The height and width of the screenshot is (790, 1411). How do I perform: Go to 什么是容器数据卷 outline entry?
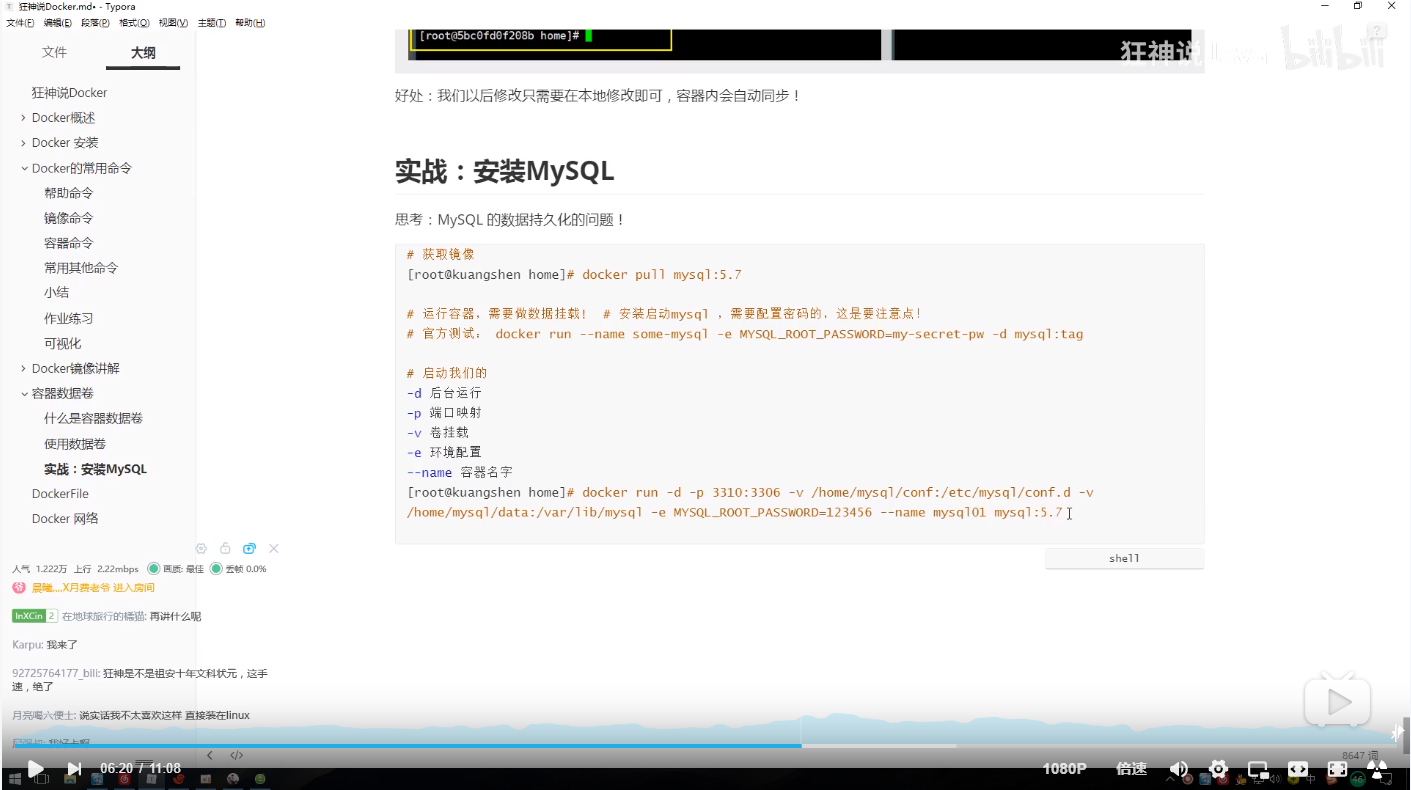(93, 419)
